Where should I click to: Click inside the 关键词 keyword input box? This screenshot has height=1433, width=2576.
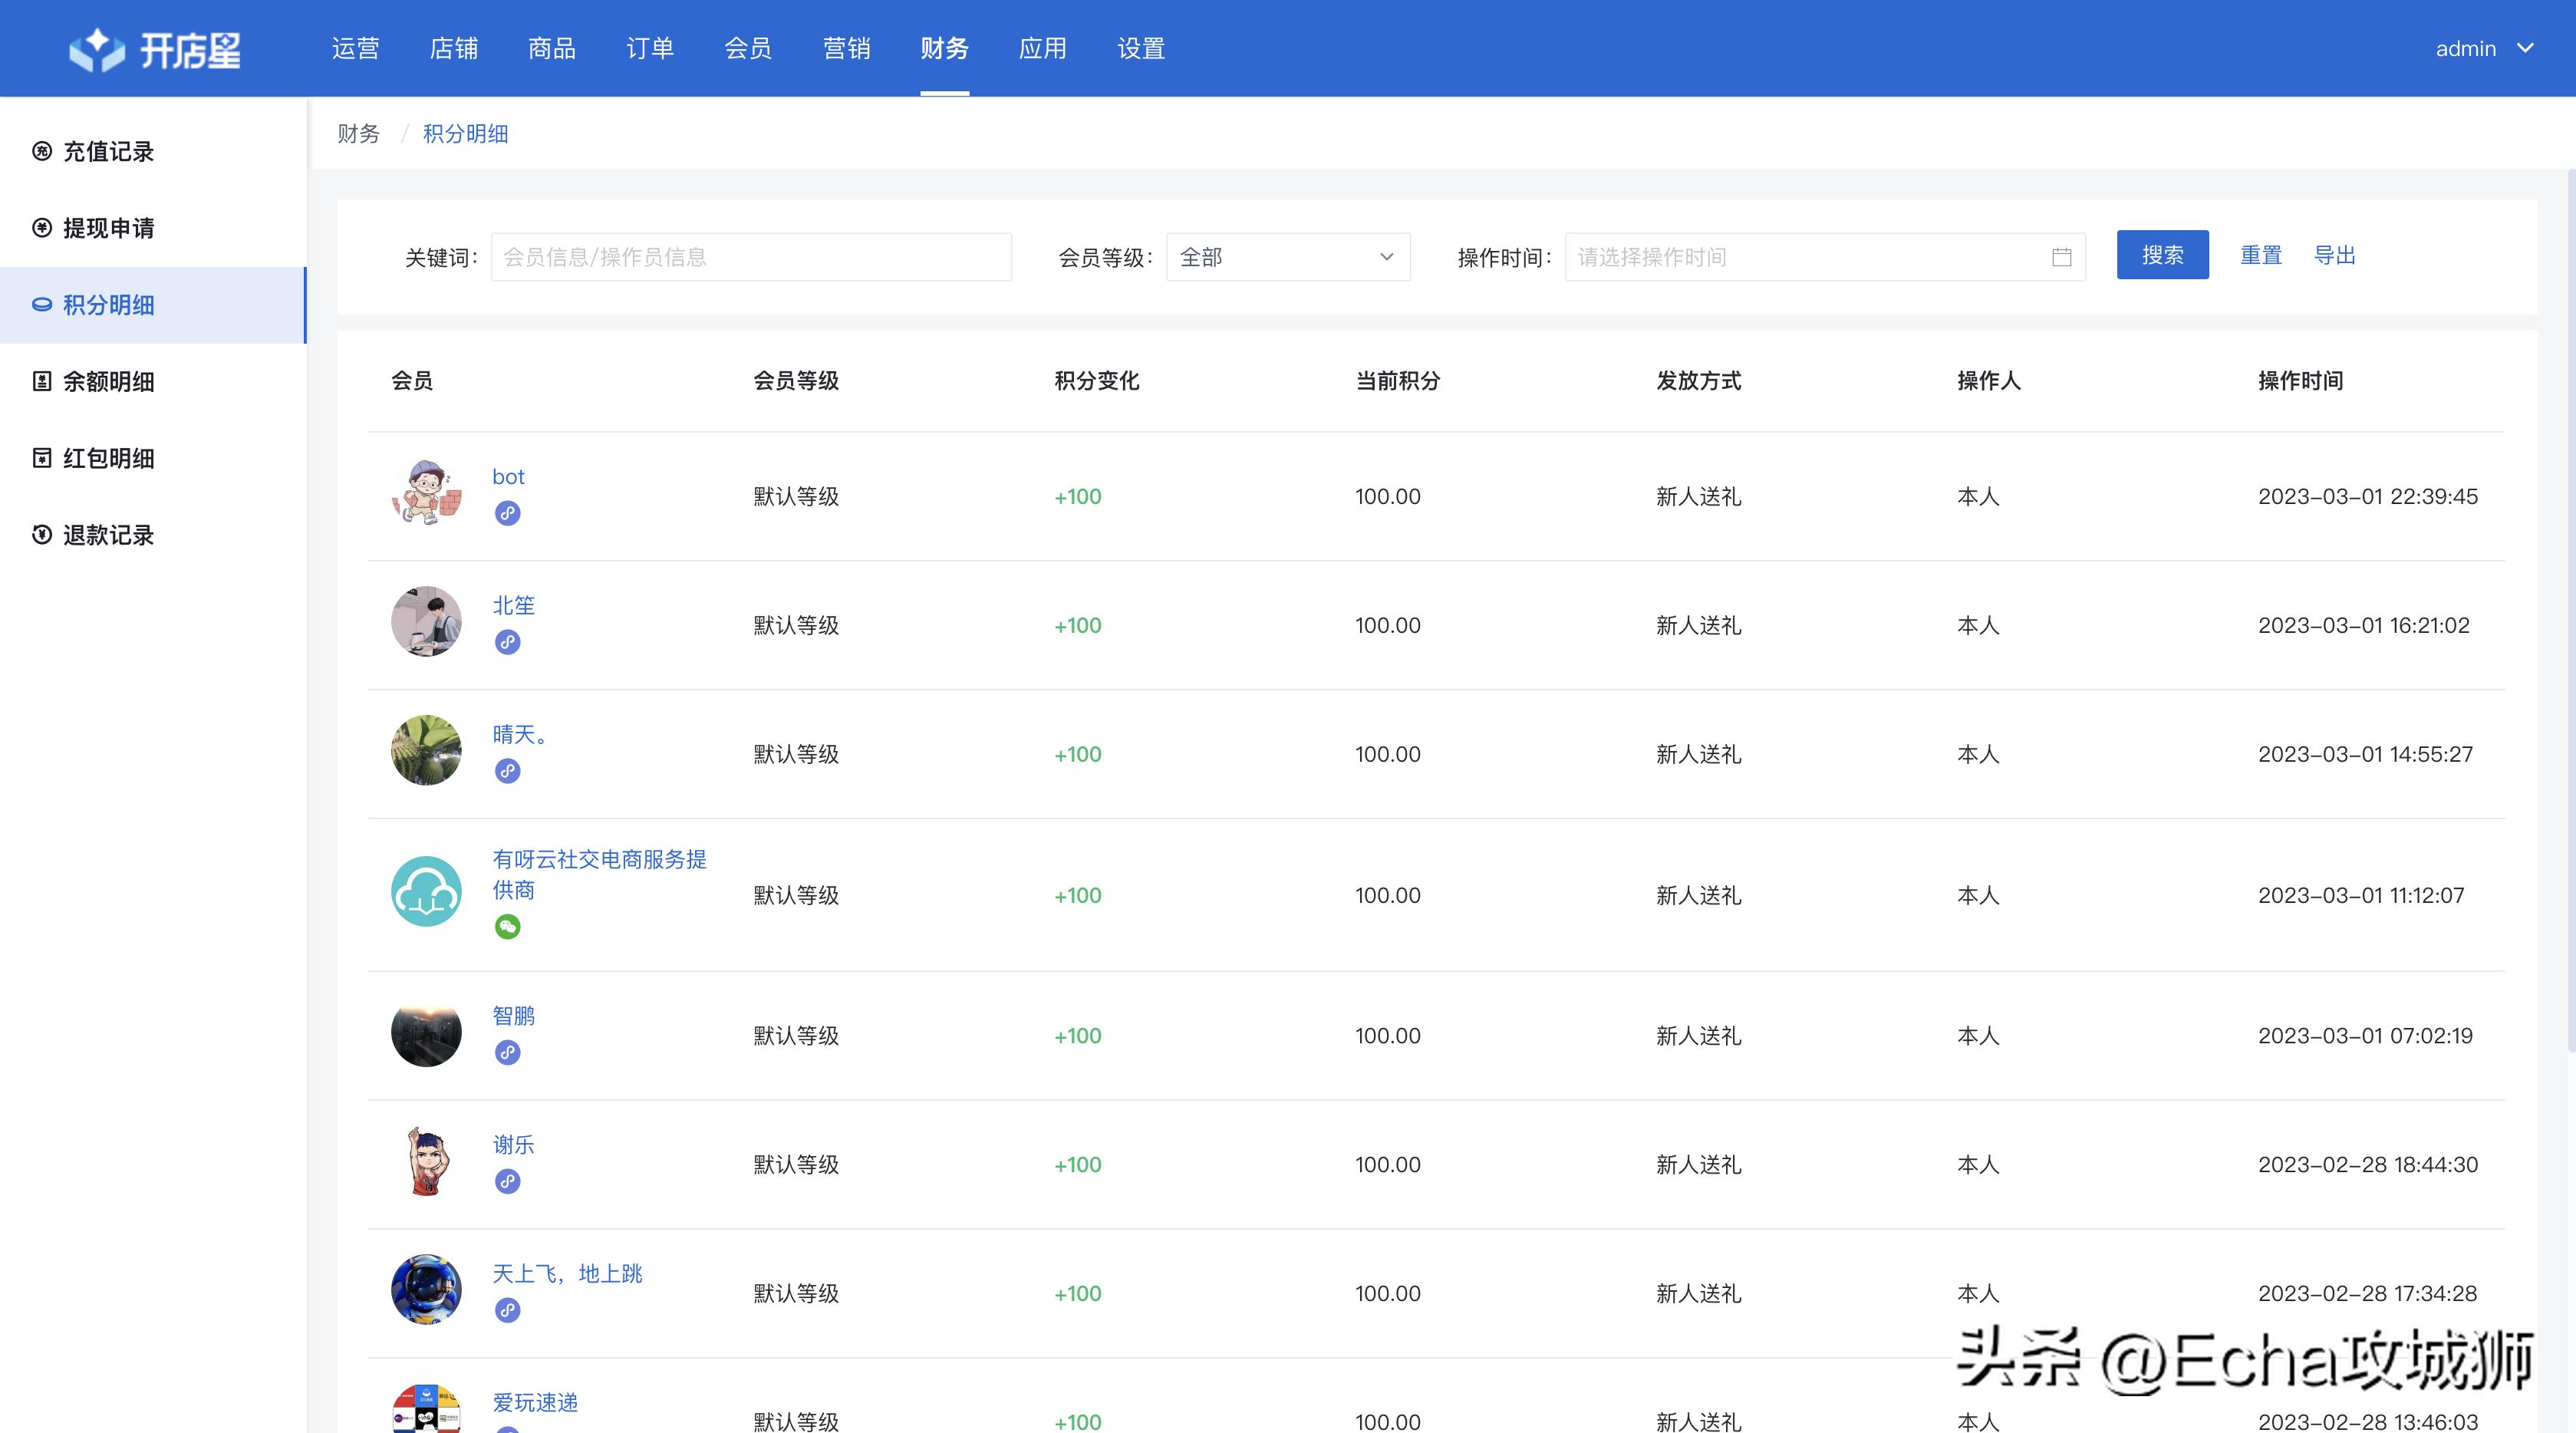coord(750,257)
